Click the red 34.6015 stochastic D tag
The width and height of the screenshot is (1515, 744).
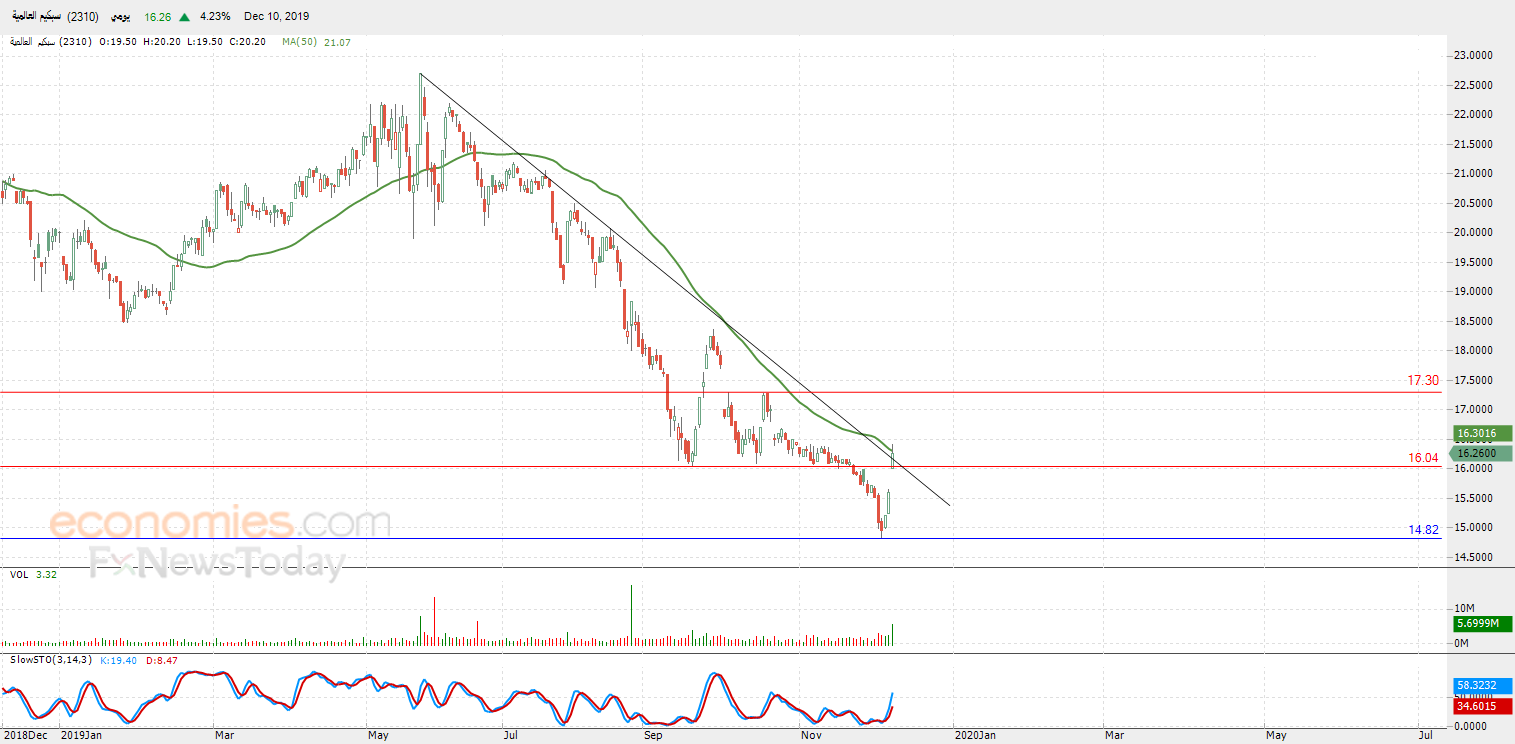point(1483,706)
